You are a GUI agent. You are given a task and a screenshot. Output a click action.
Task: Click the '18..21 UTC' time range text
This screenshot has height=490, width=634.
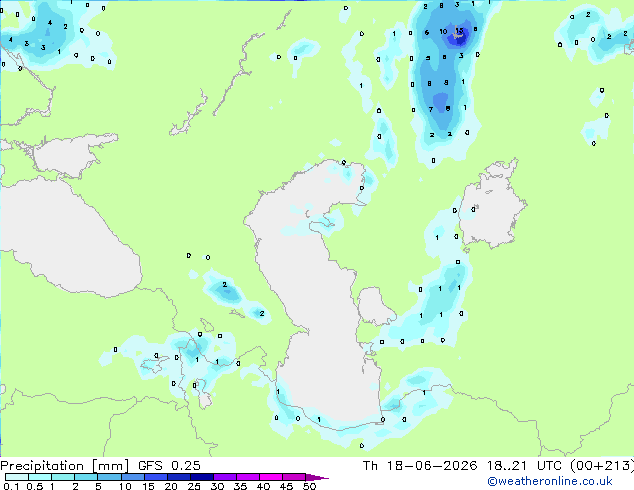(524, 466)
